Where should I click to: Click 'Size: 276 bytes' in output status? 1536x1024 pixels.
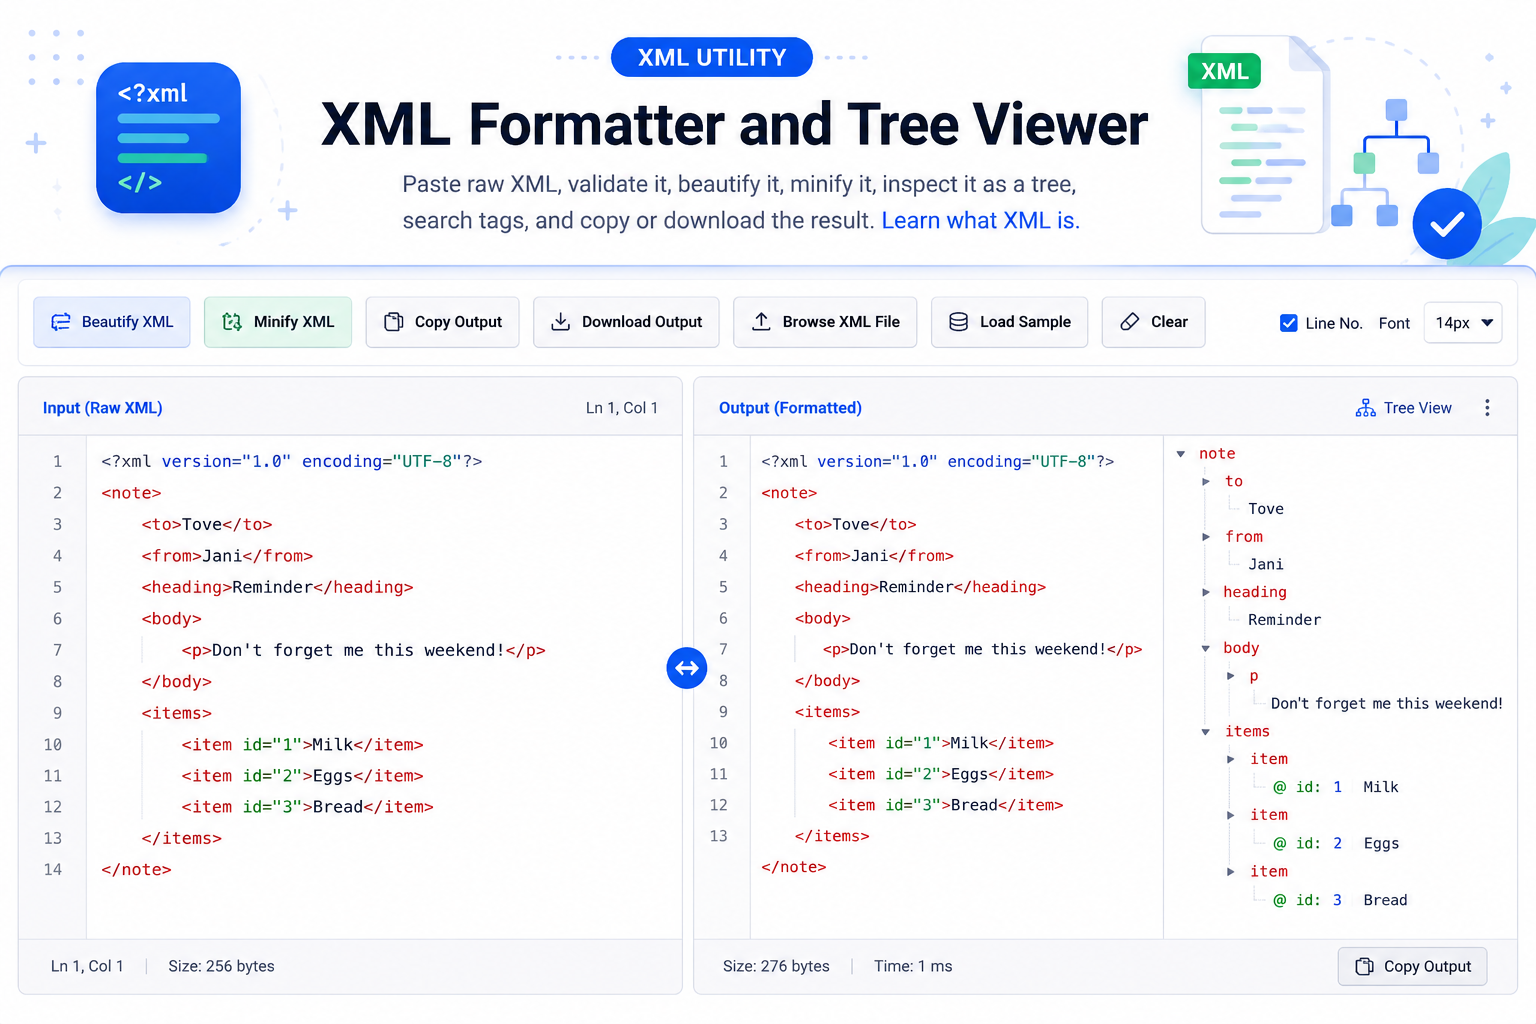776,966
